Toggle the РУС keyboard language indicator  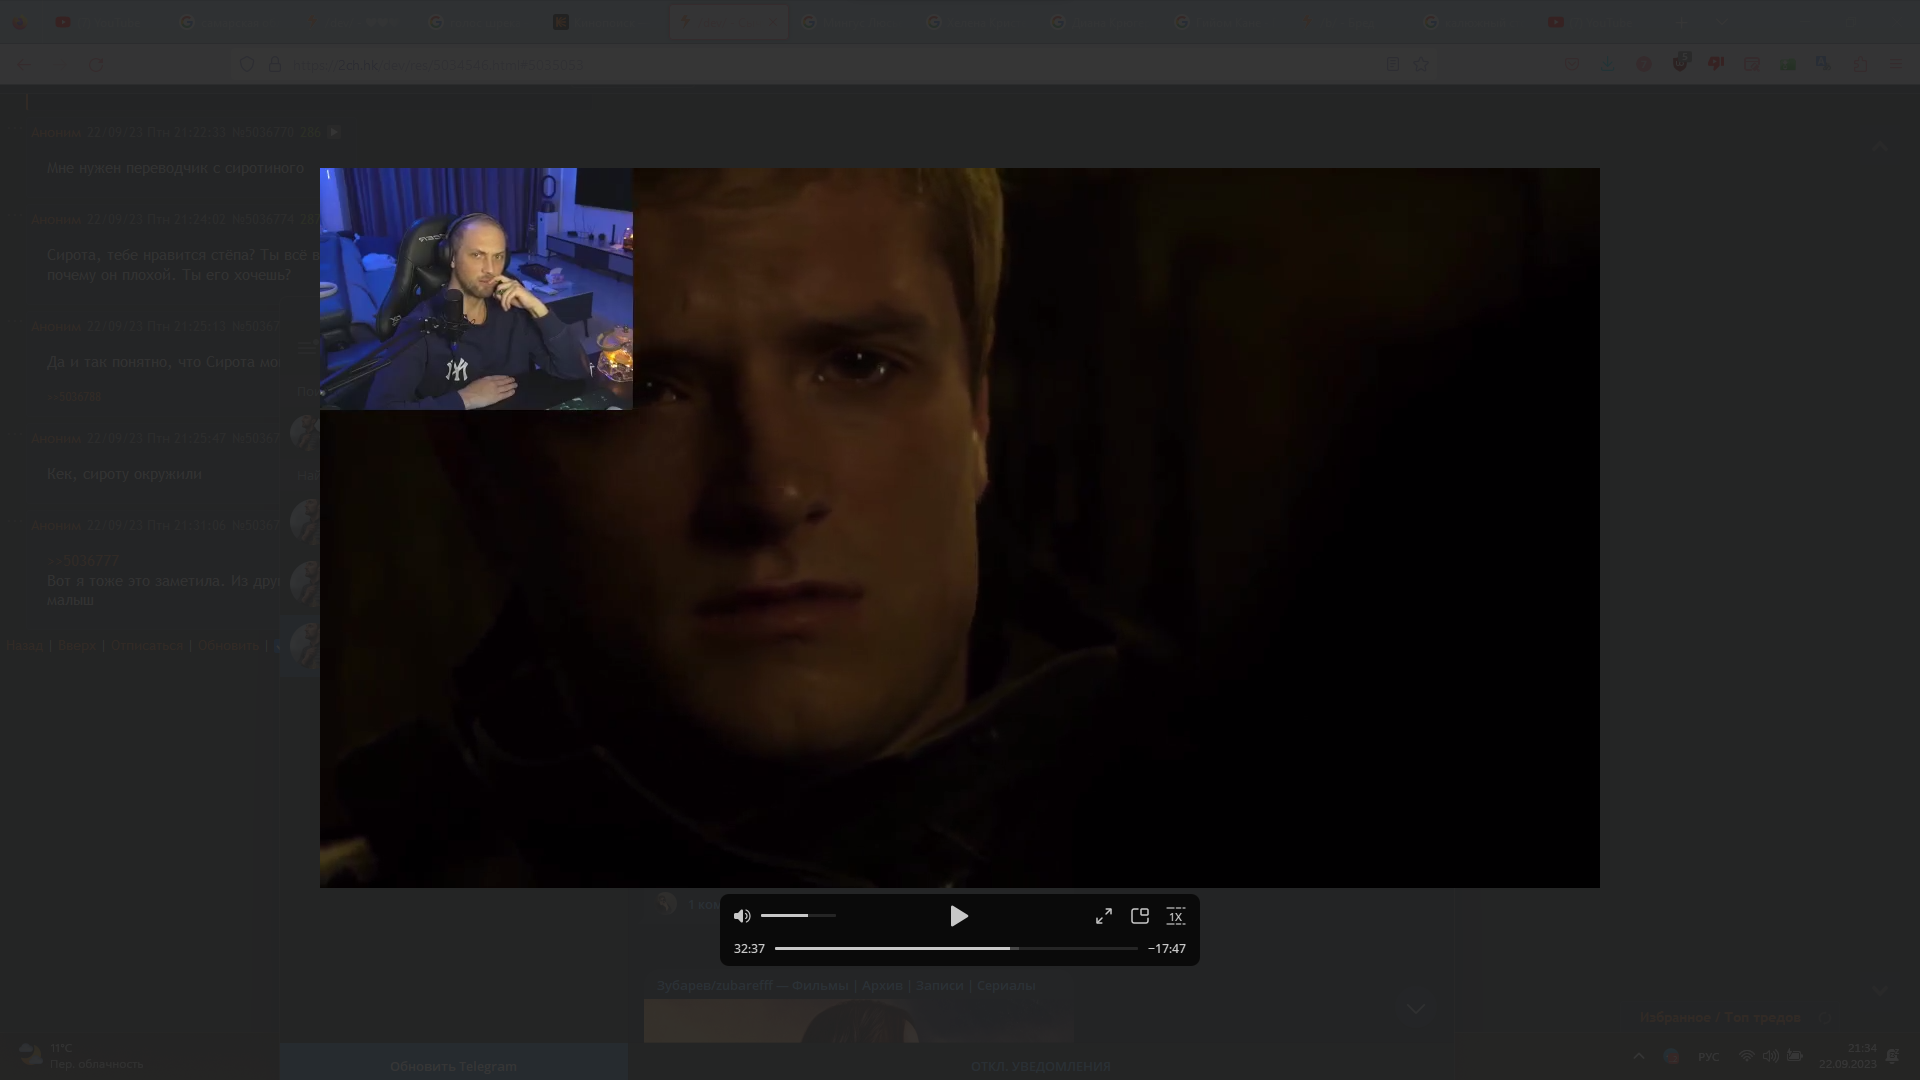click(x=1708, y=1056)
